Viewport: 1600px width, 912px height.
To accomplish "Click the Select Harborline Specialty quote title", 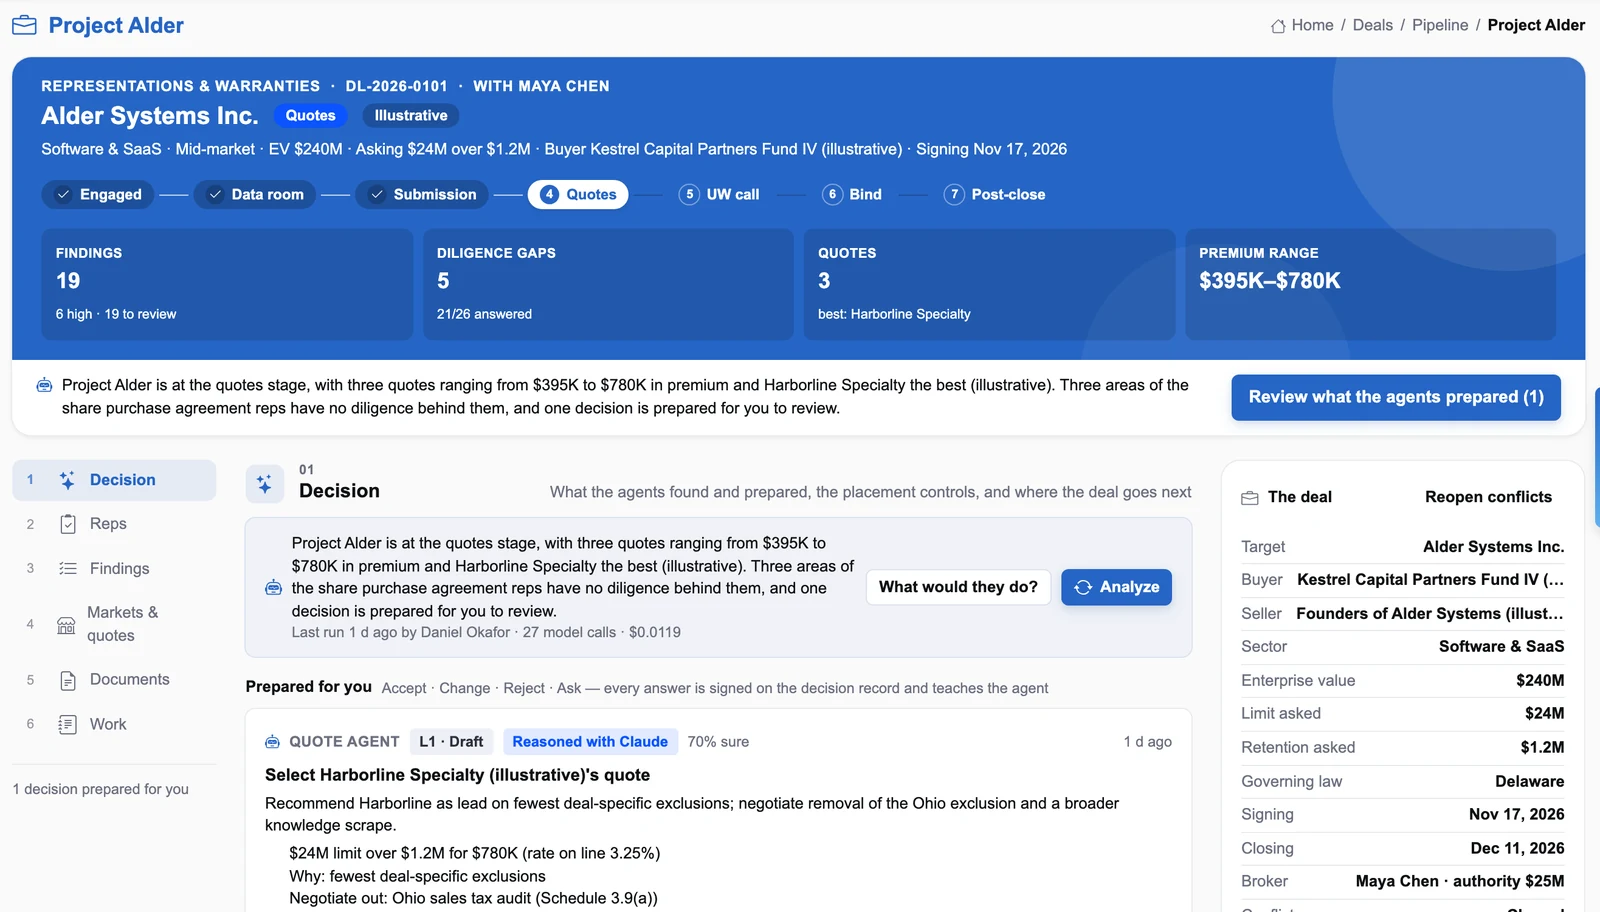I will 457,775.
